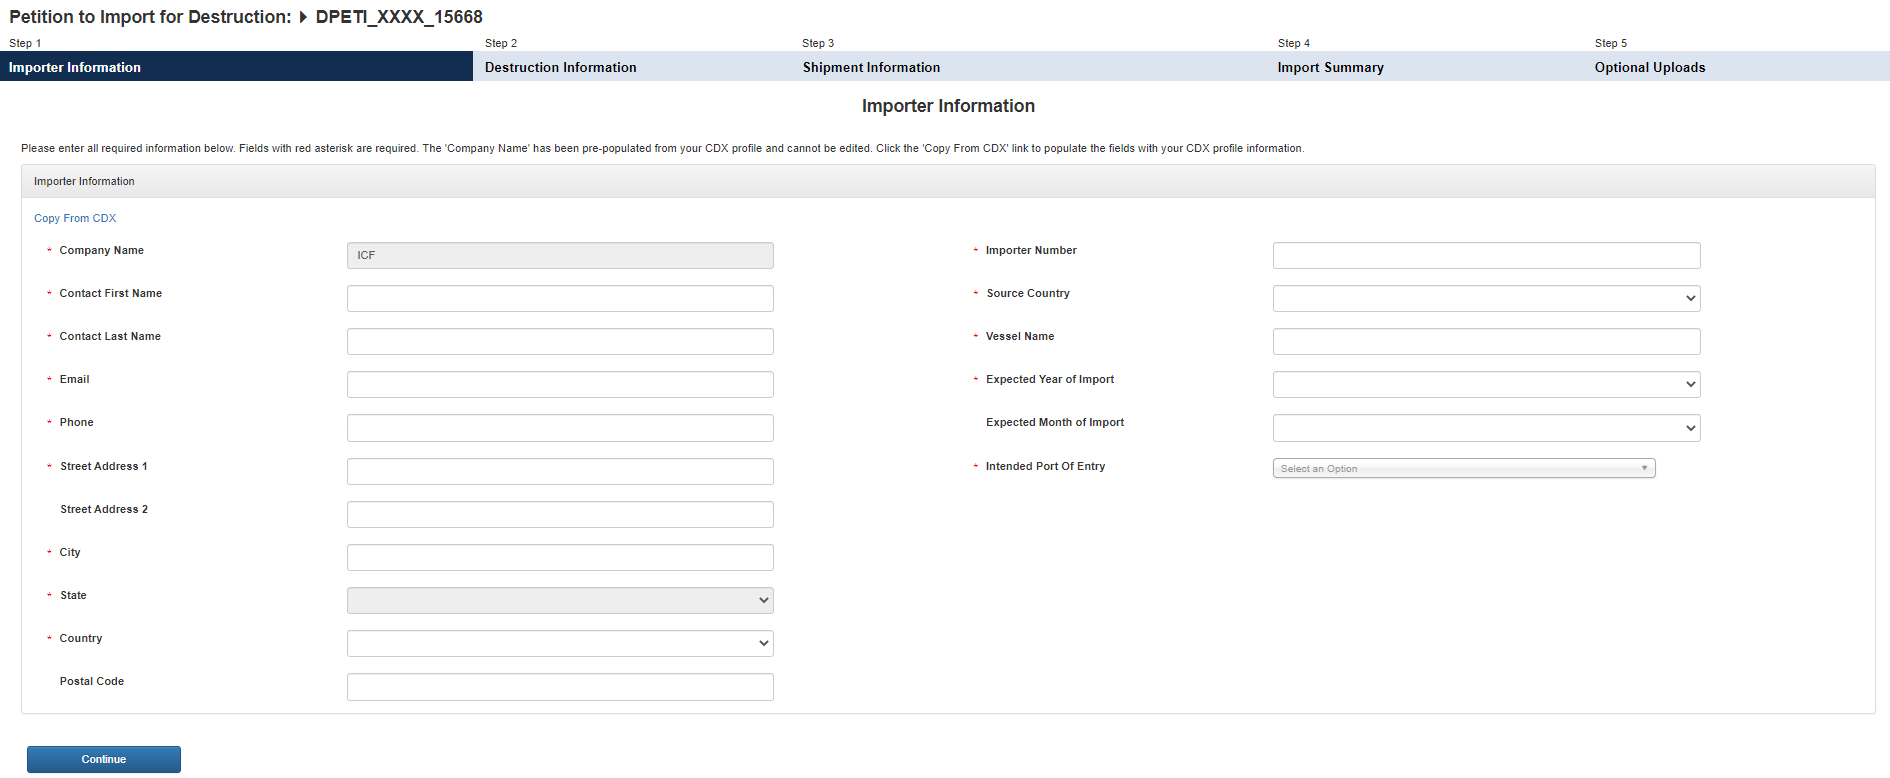Click the Importer Number field
Image resolution: width=1890 pixels, height=778 pixels.
coord(1486,255)
